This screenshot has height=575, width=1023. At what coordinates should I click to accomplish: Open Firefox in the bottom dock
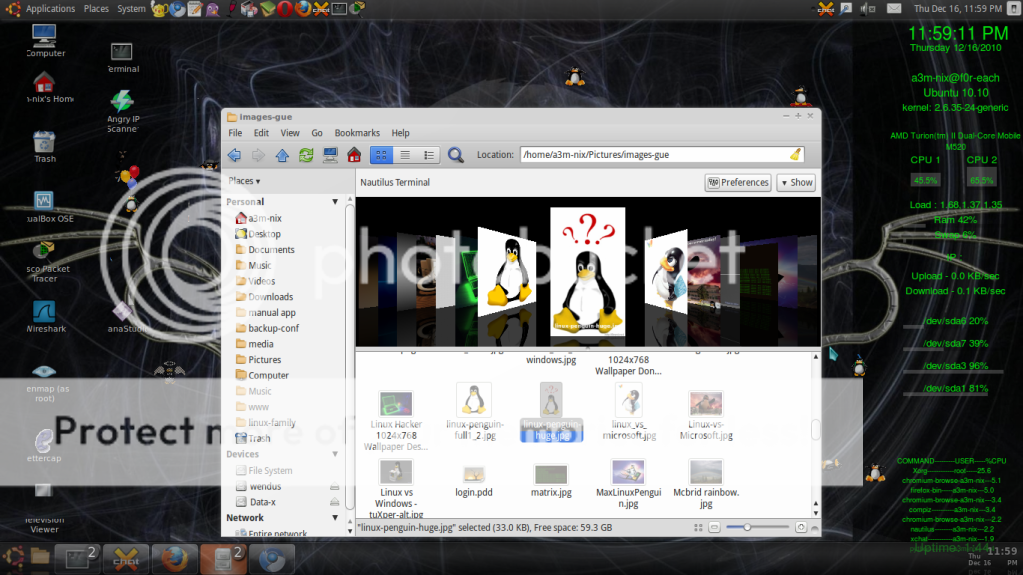[x=174, y=559]
